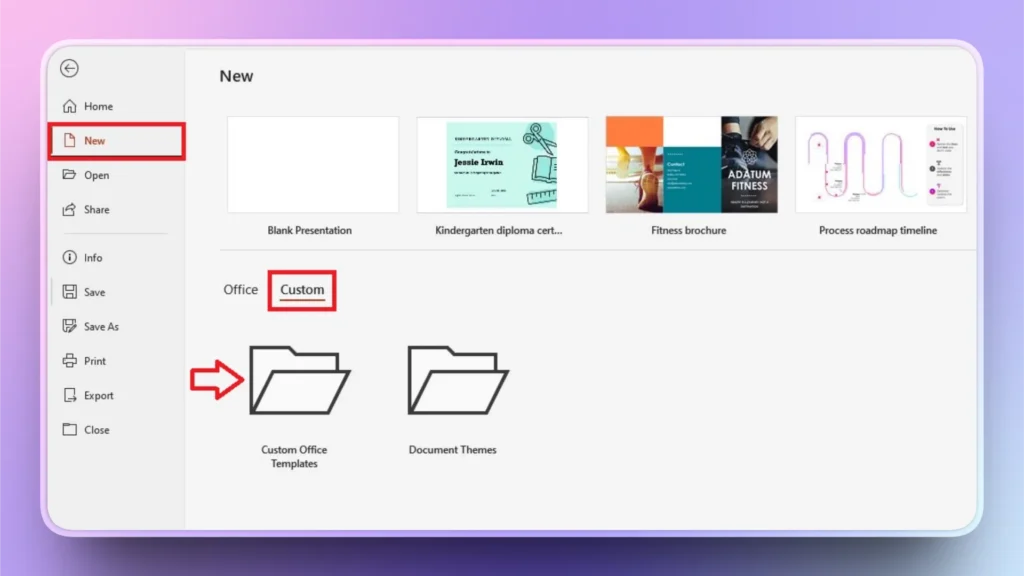This screenshot has height=576, width=1024.
Task: Click Close in the sidebar menu
Action: tap(92, 429)
